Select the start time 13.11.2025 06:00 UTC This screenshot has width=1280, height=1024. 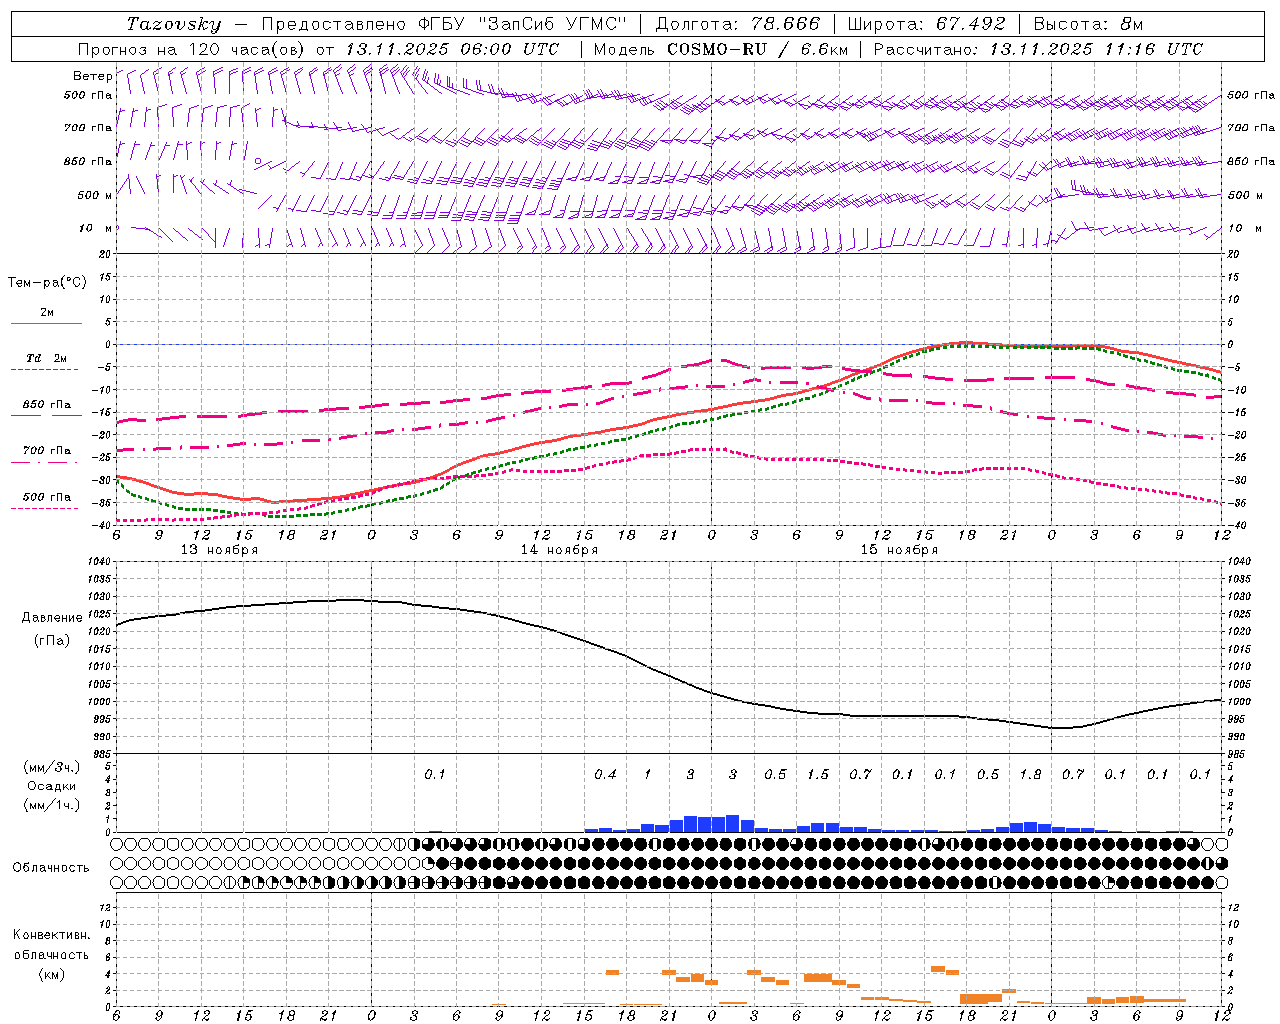tap(452, 49)
